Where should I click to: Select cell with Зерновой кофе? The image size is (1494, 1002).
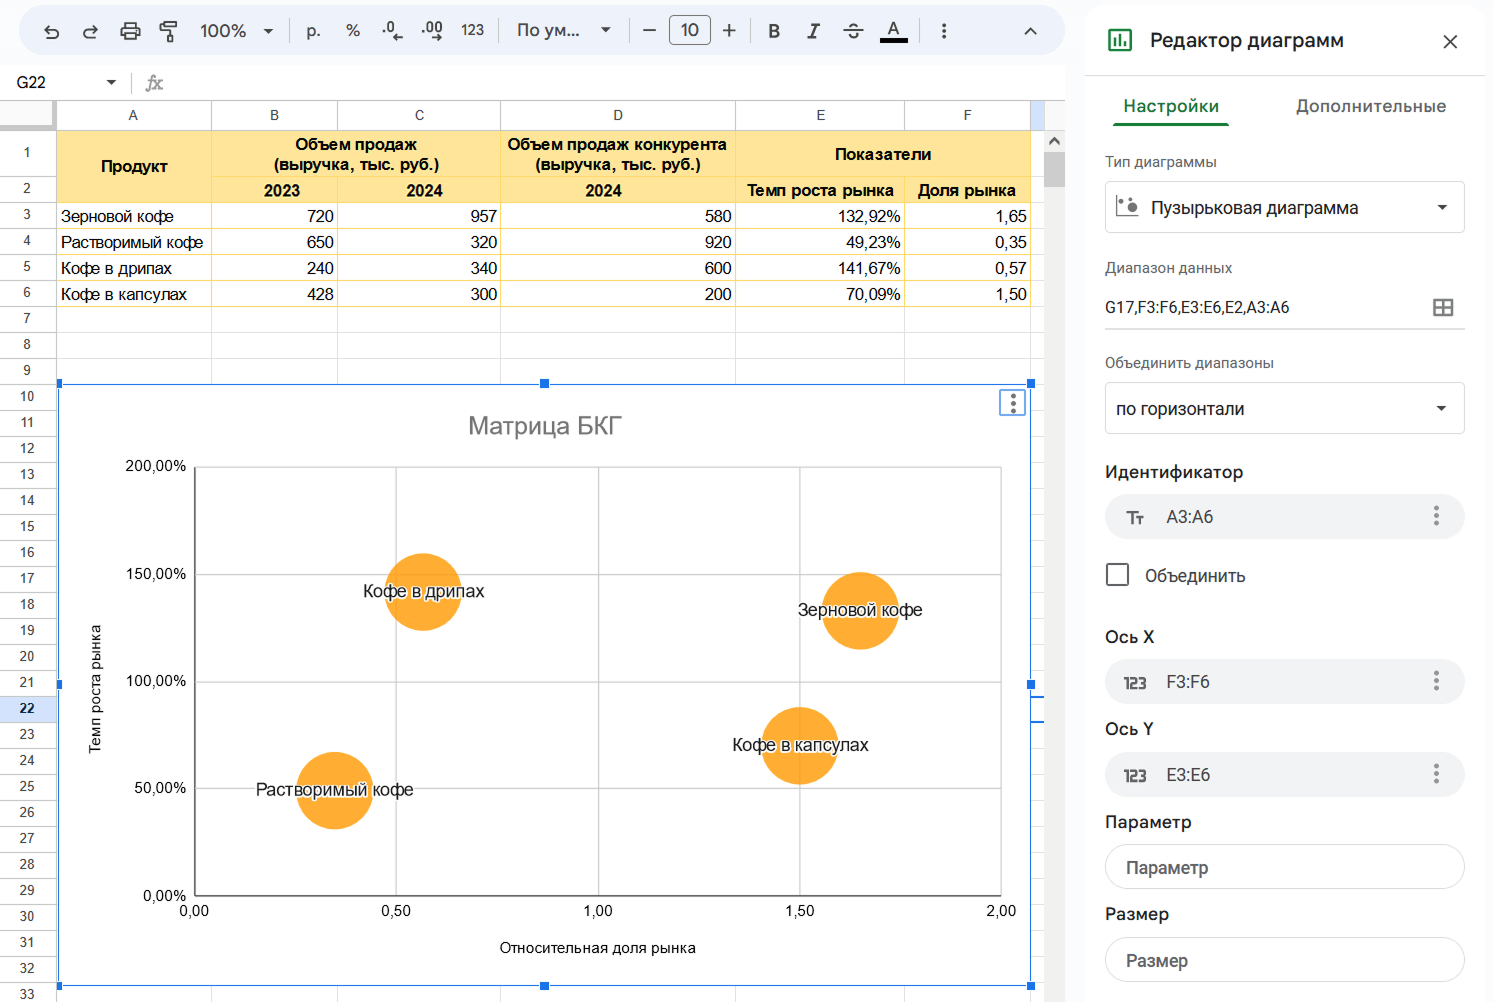point(134,216)
